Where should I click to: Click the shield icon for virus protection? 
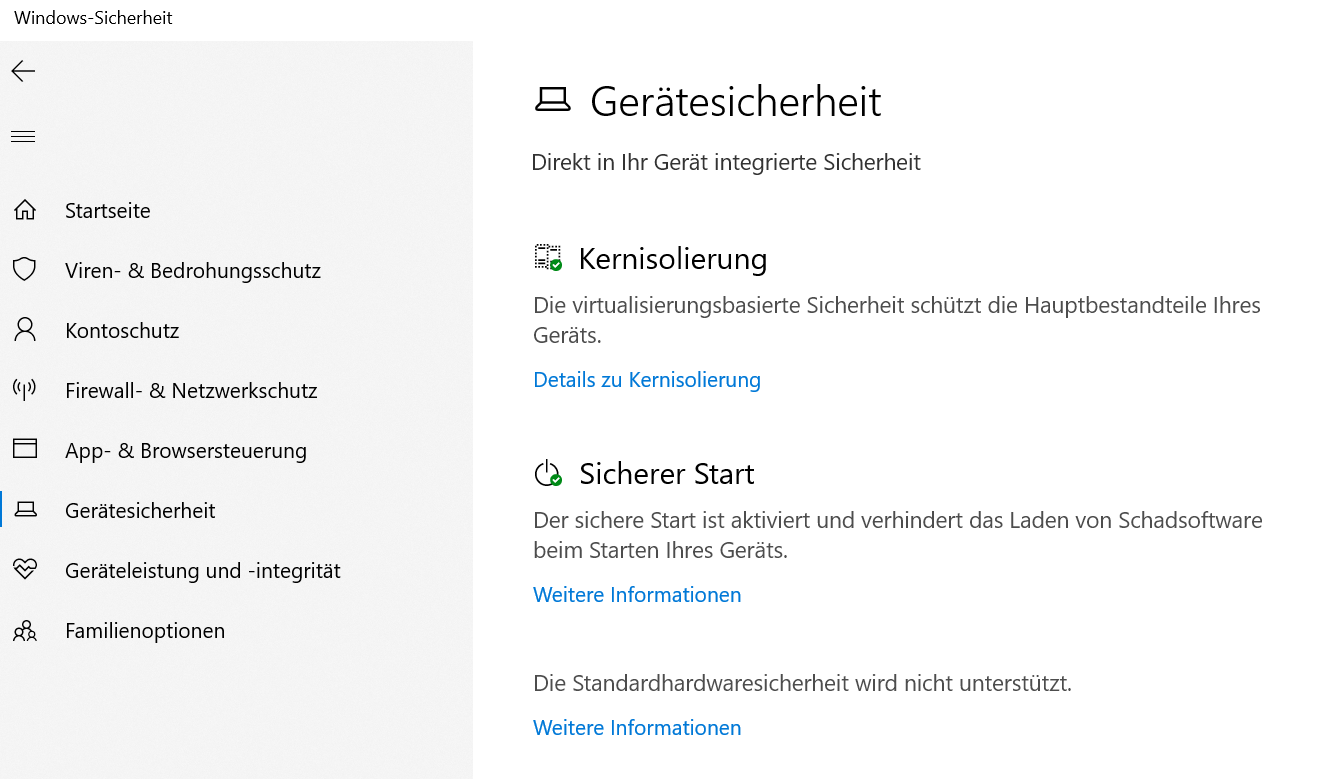point(25,270)
